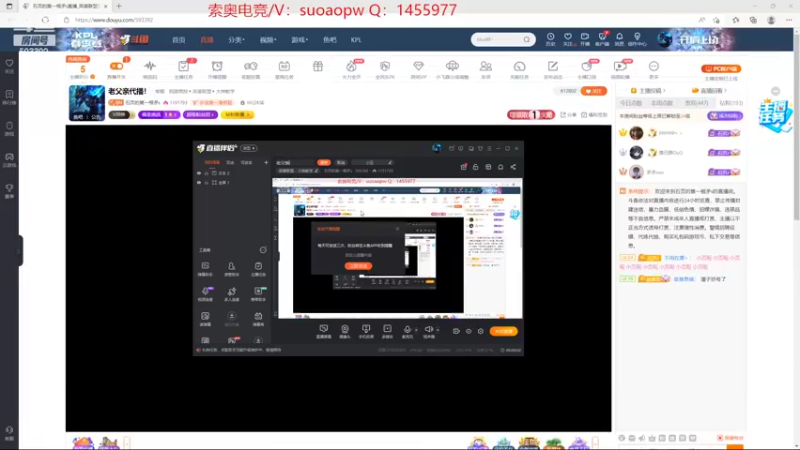Open the two-people friends icon in streamer toolbar
This screenshot has width=800, height=450.
coord(486,66)
